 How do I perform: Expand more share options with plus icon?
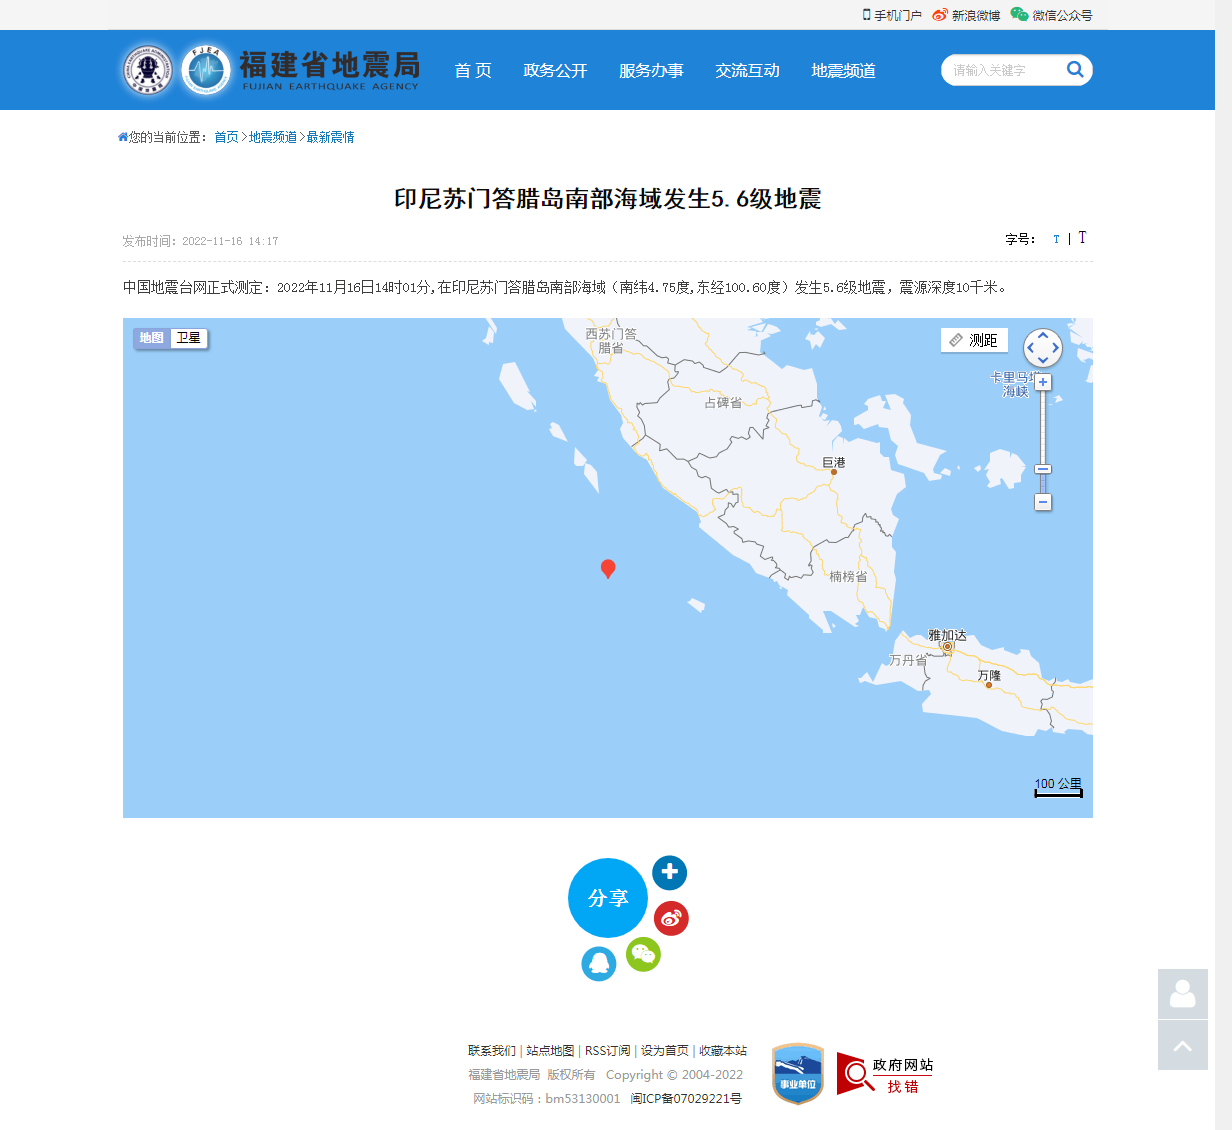click(x=669, y=872)
